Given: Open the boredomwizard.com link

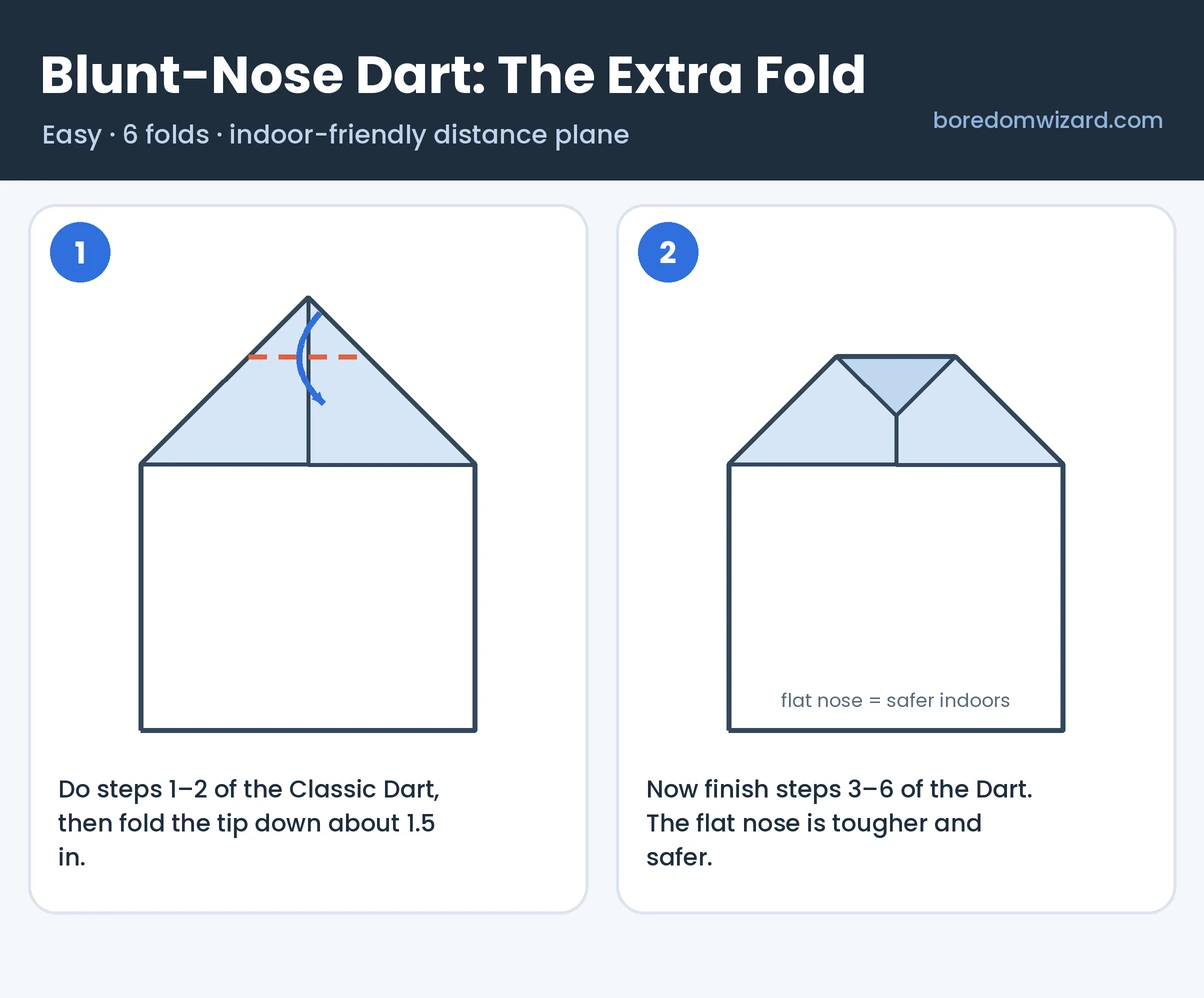Looking at the screenshot, I should (x=1047, y=121).
